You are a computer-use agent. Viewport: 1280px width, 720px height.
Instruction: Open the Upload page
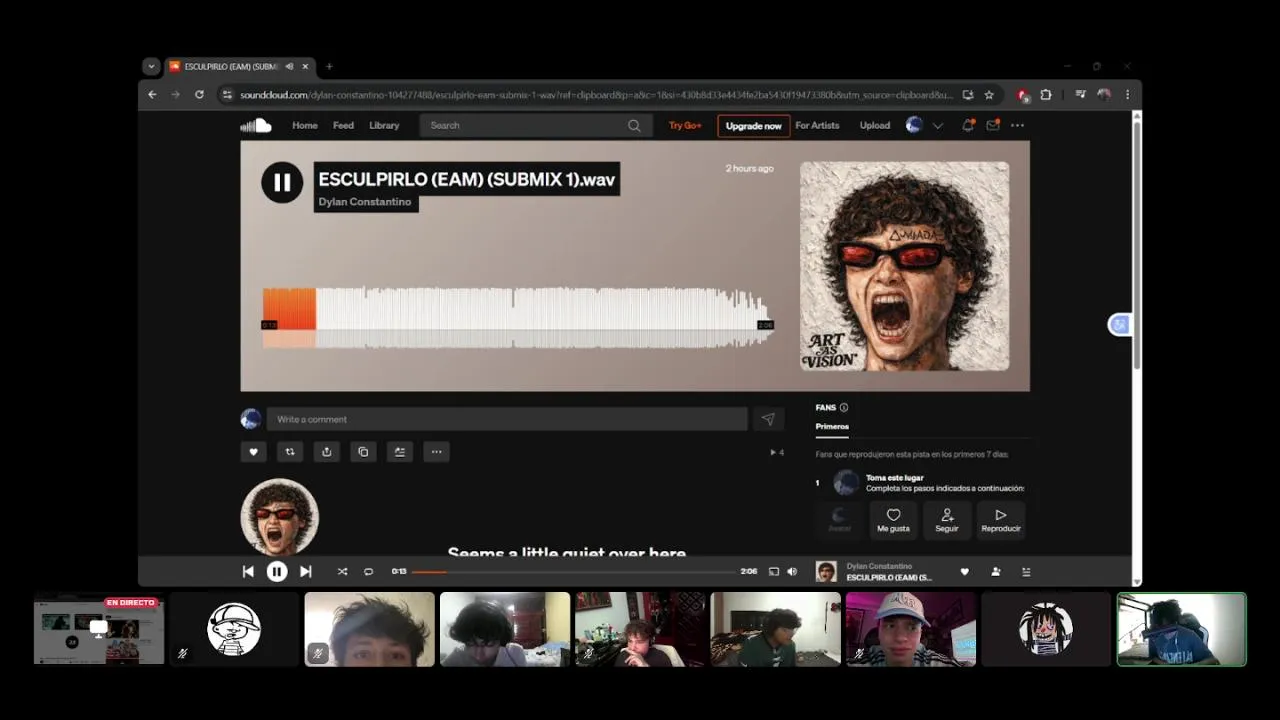[875, 125]
